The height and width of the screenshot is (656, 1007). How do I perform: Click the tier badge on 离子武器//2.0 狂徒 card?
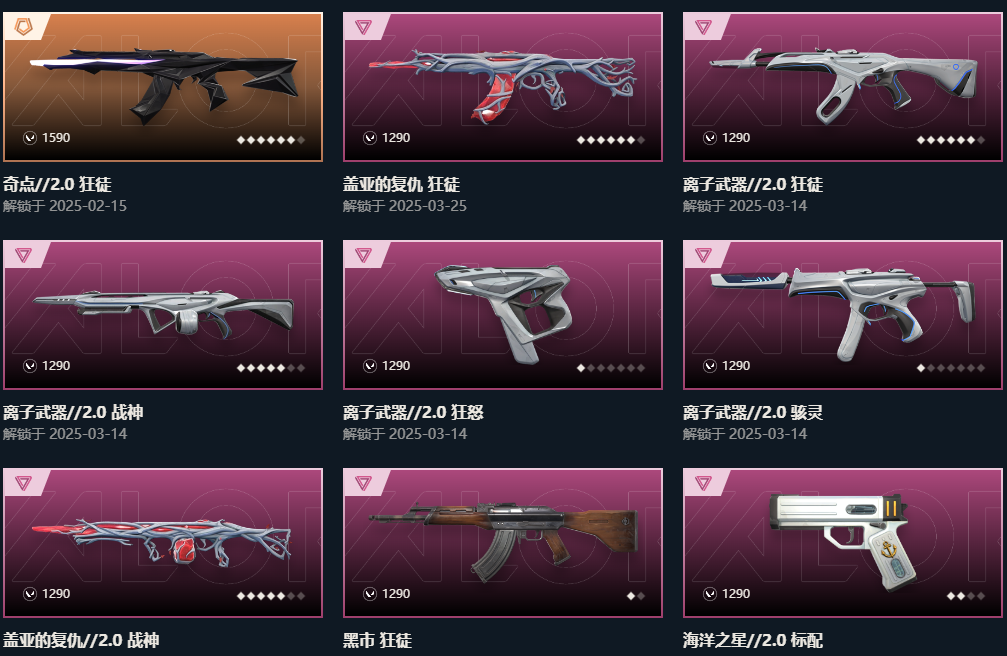pos(703,27)
